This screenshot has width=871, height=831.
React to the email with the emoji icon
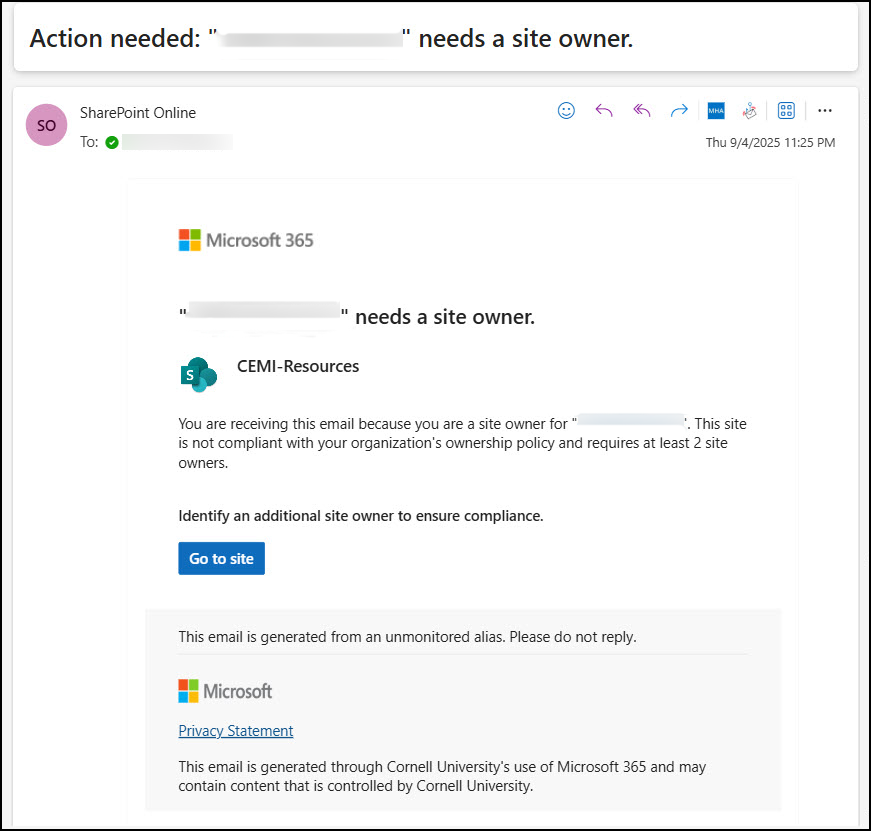(566, 111)
